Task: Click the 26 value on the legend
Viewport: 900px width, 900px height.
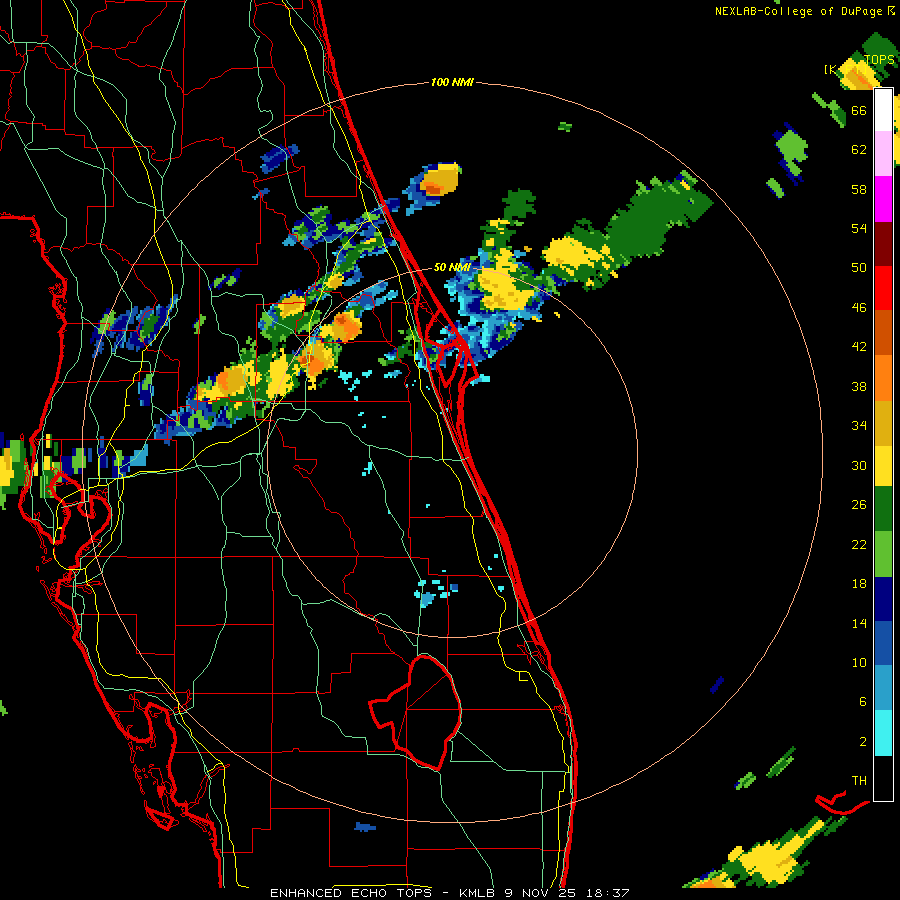Action: click(859, 504)
